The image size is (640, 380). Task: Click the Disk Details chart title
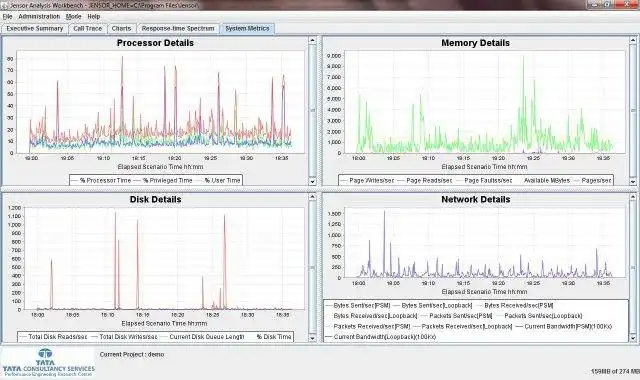click(156, 200)
